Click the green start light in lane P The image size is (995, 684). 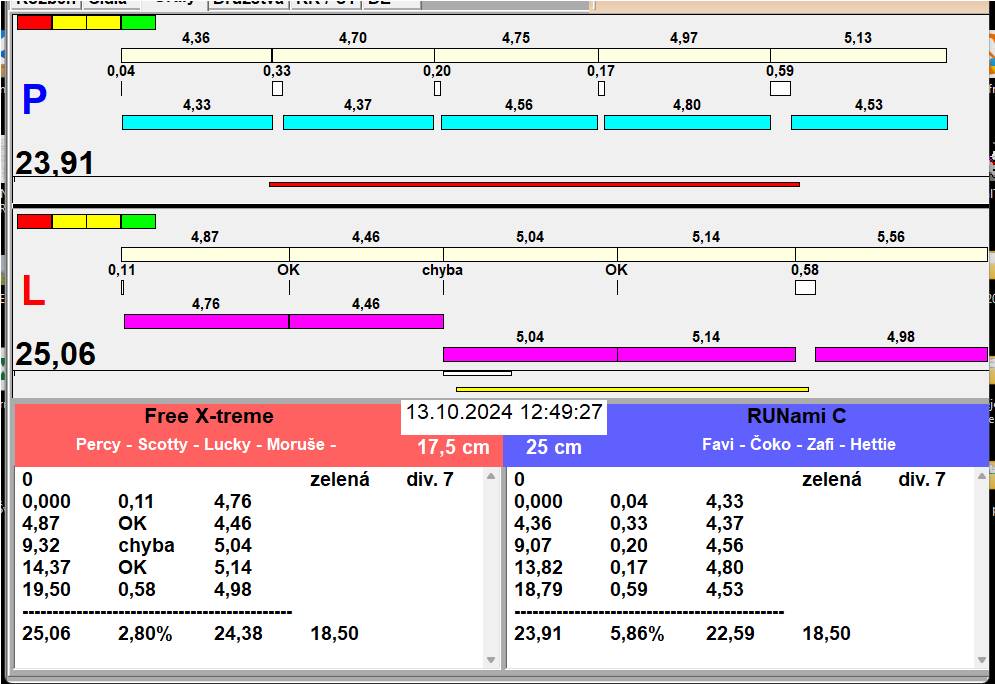coord(138,23)
